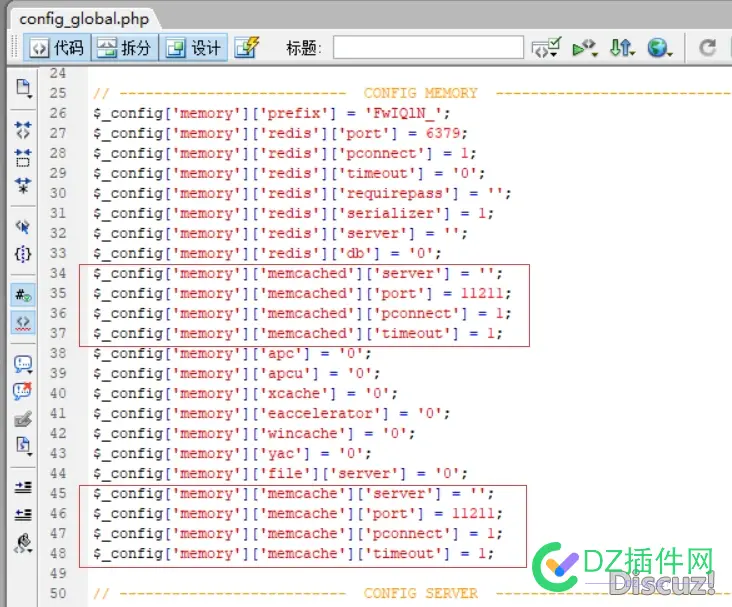Click the memcached 'timeout' line
Screen dimensions: 732x607
point(298,334)
